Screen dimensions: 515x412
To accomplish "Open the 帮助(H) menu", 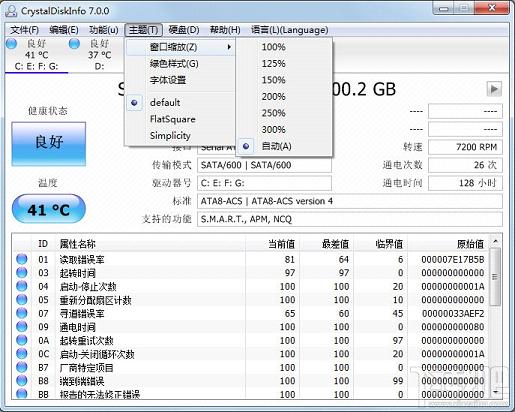I will coord(225,30).
